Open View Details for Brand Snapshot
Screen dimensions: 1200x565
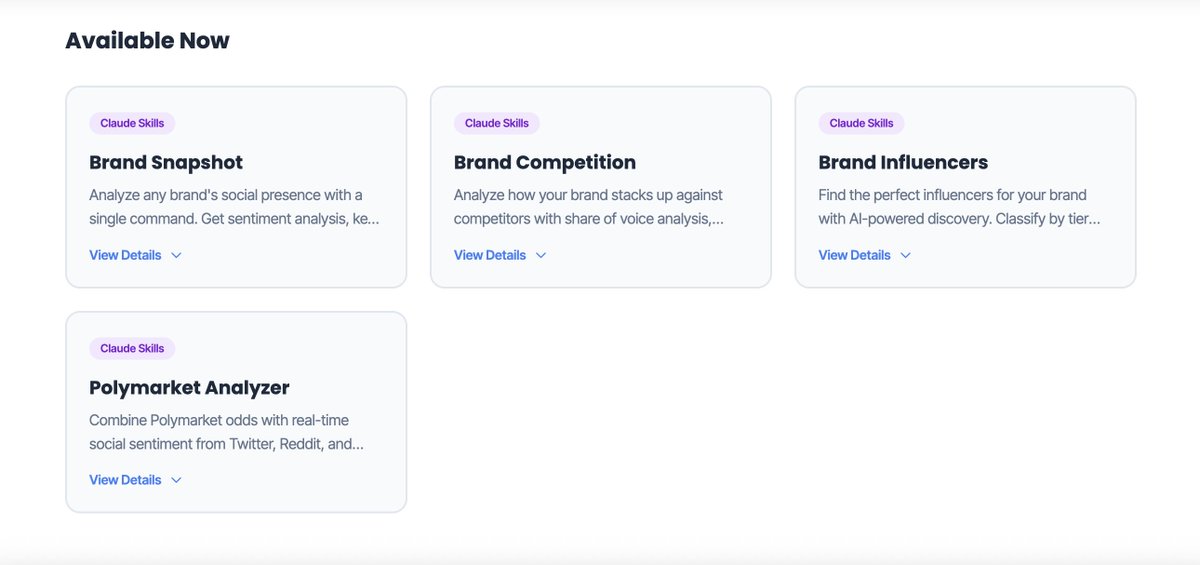(x=125, y=255)
